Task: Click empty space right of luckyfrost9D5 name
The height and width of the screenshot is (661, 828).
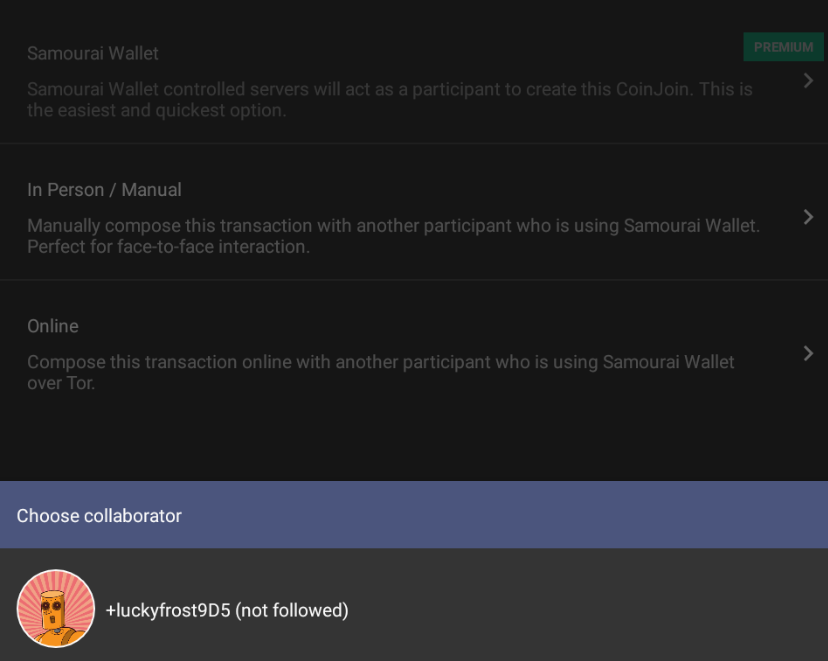Action: (x=600, y=610)
